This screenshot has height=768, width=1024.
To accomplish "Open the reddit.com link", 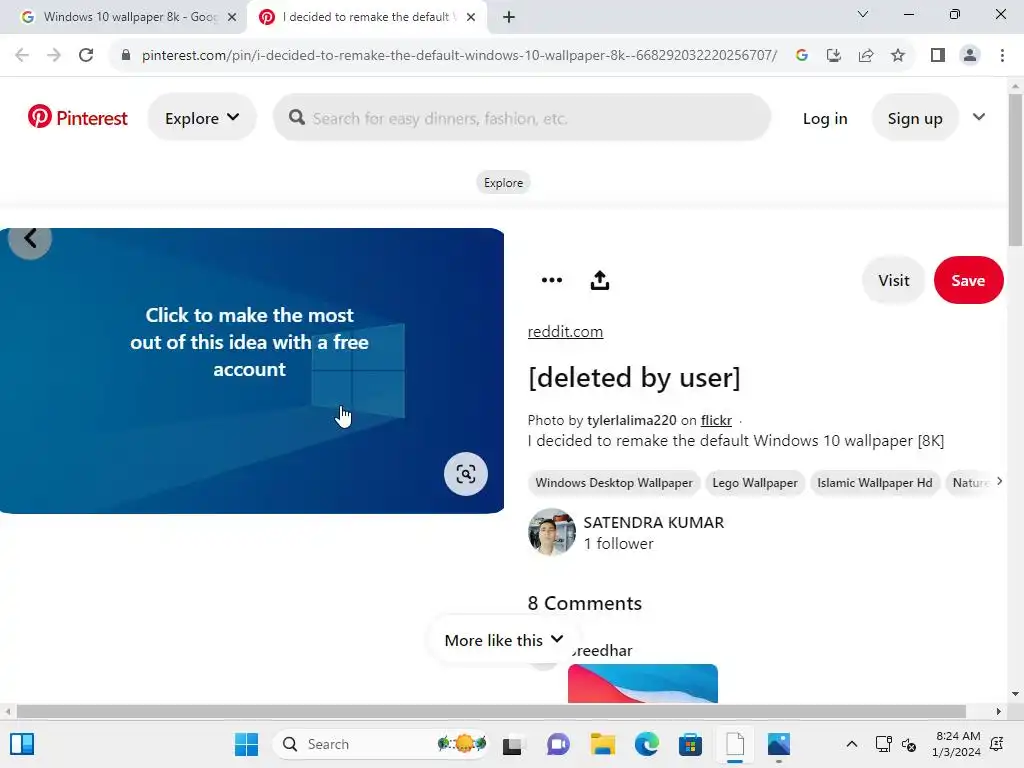I will pos(565,332).
